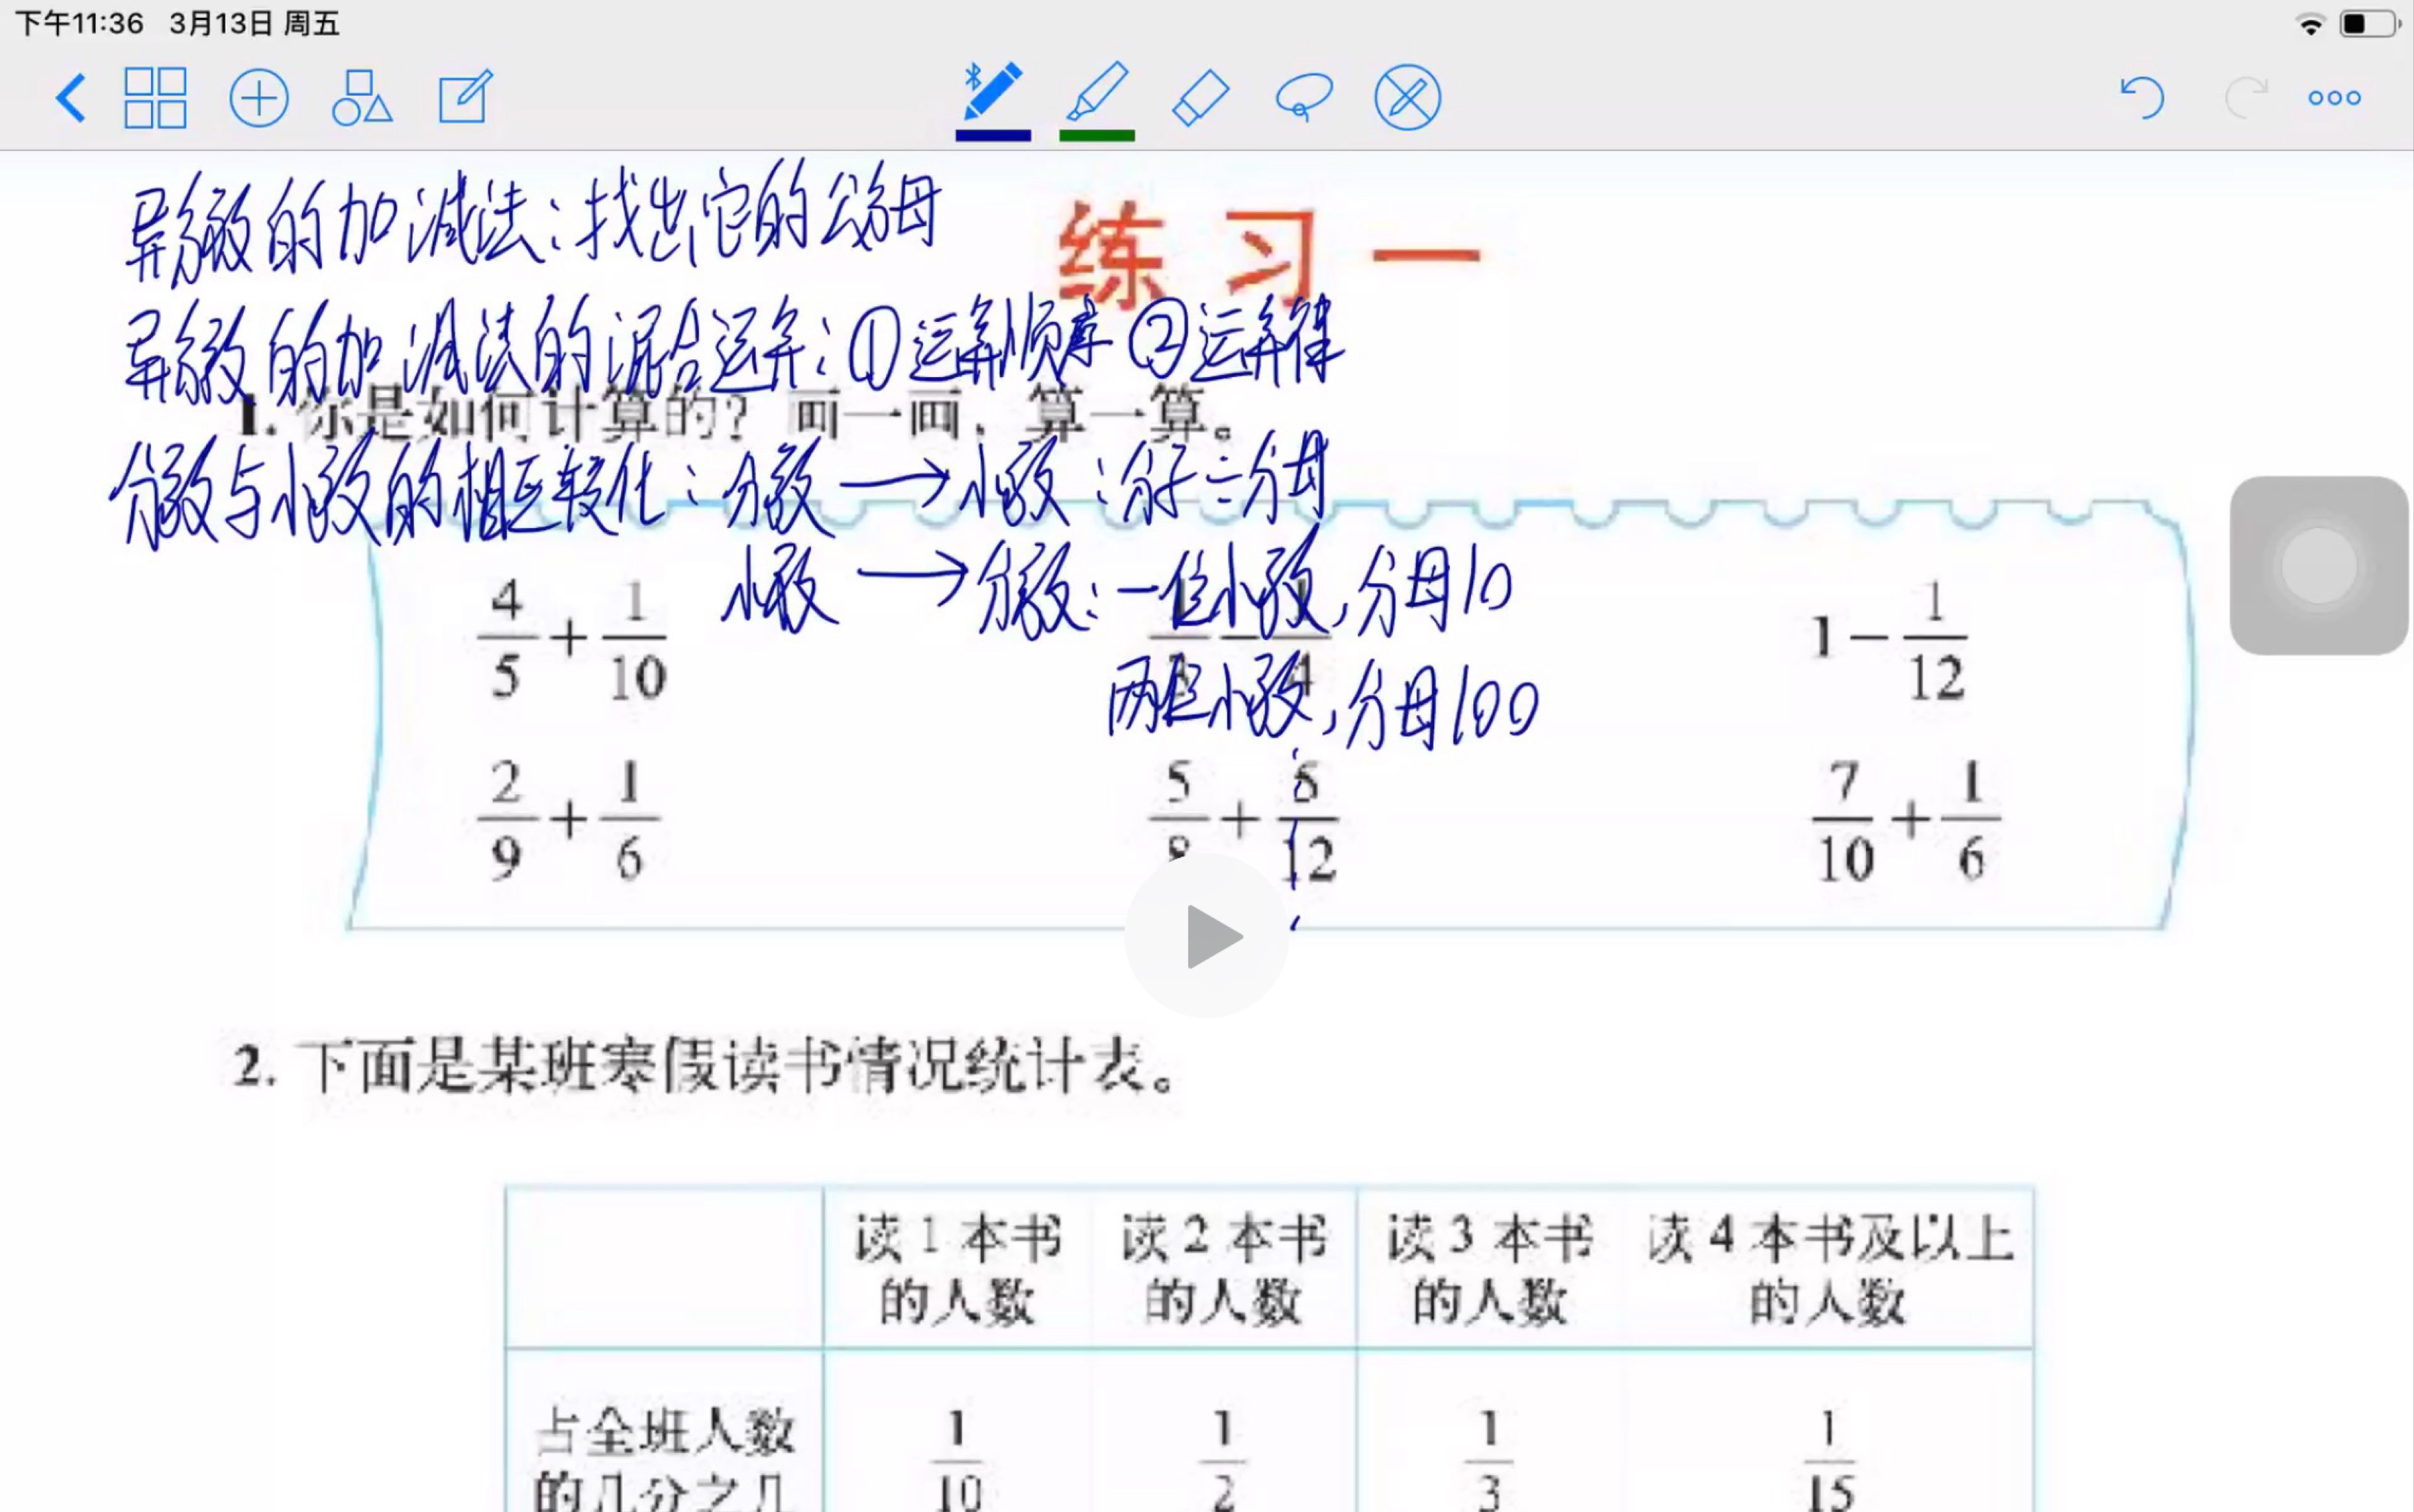Tap handwritten note ending 分母10
This screenshot has height=1512, width=2414.
click(1436, 590)
